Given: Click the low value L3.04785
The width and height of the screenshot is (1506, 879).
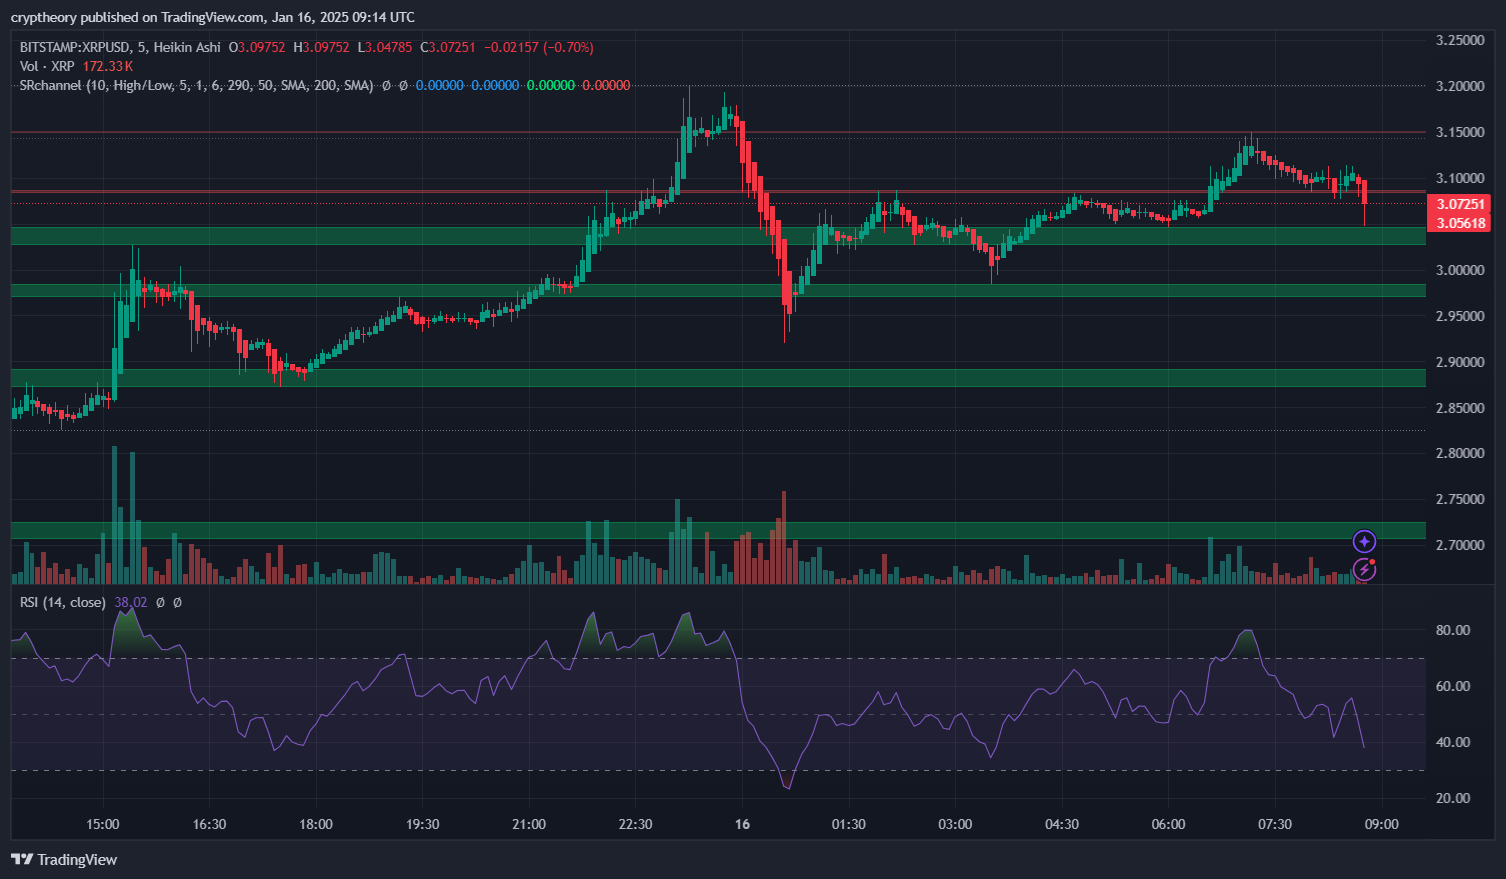Looking at the screenshot, I should [x=385, y=47].
